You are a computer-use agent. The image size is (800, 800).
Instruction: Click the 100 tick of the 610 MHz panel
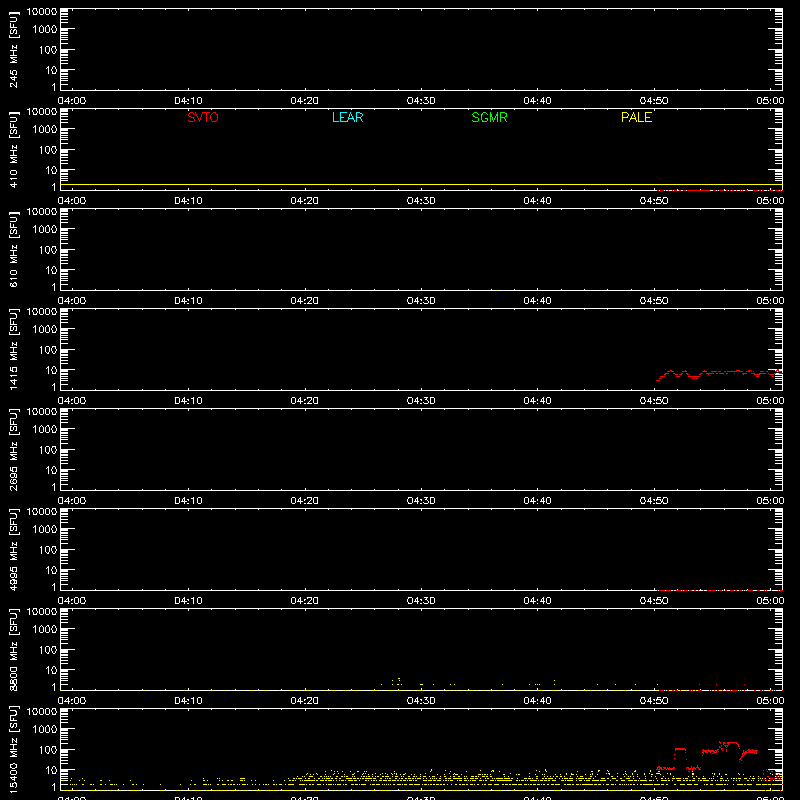48,250
